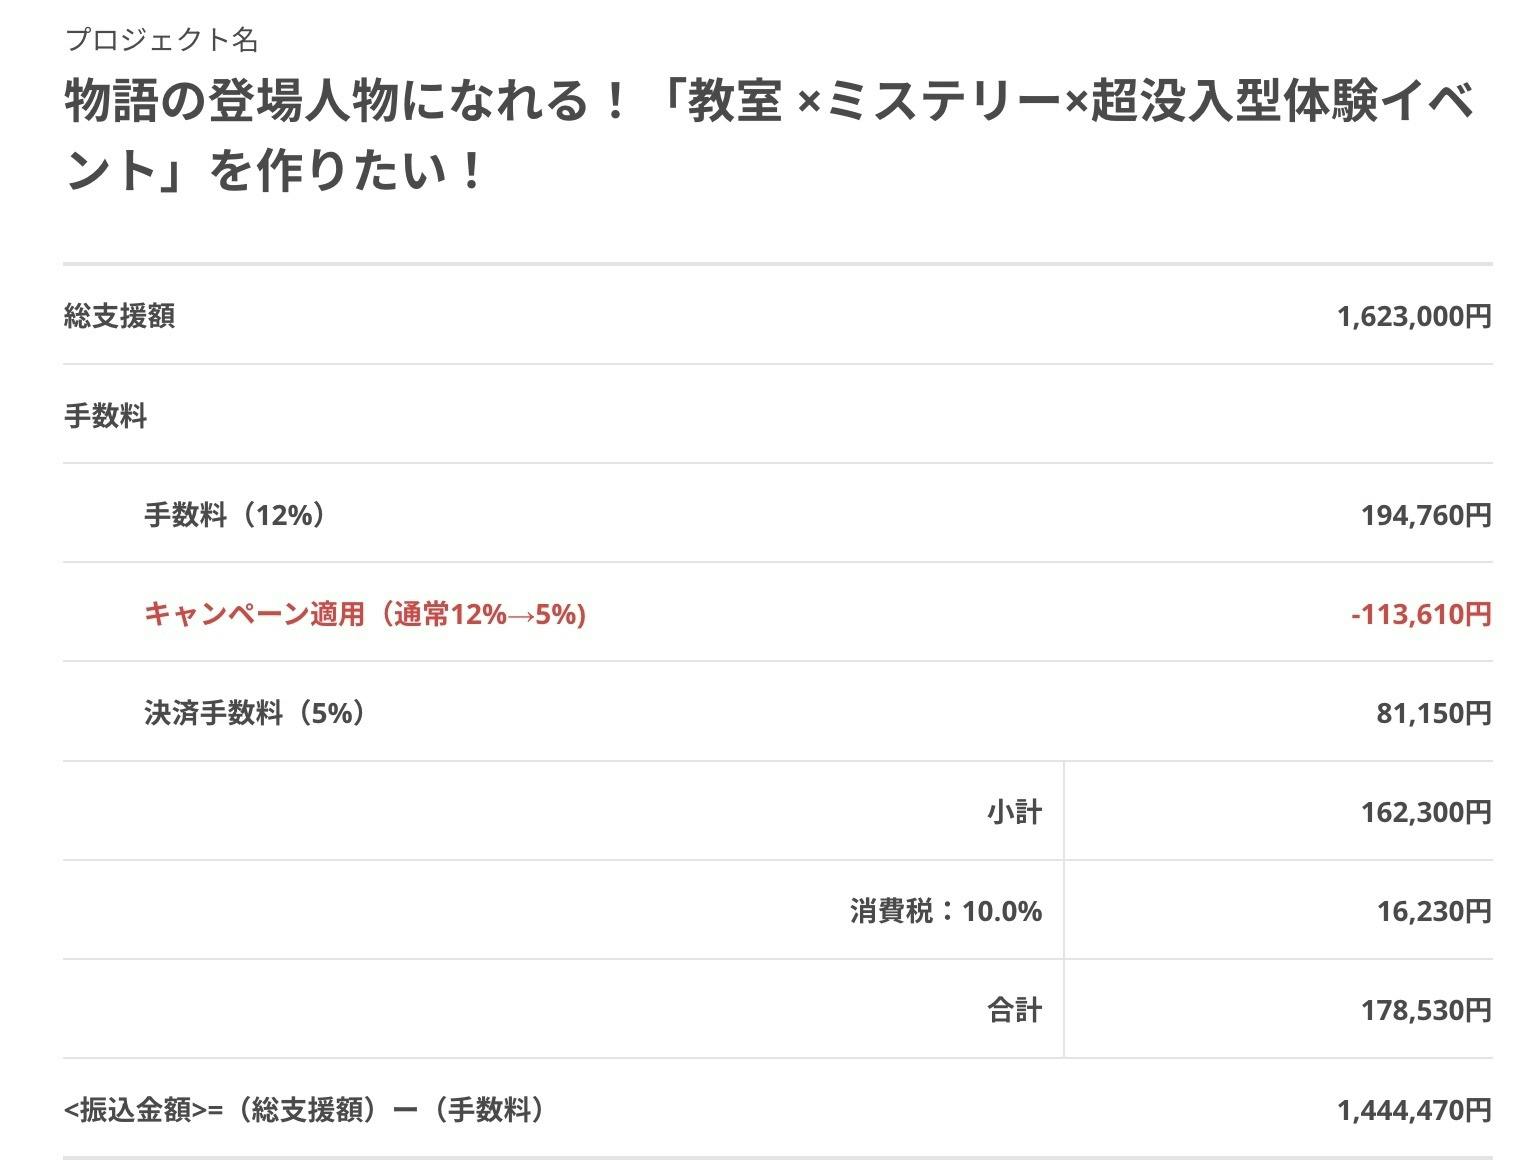Click the red キャンペーン適用 label
The width and height of the screenshot is (1520, 1176).
tap(365, 614)
